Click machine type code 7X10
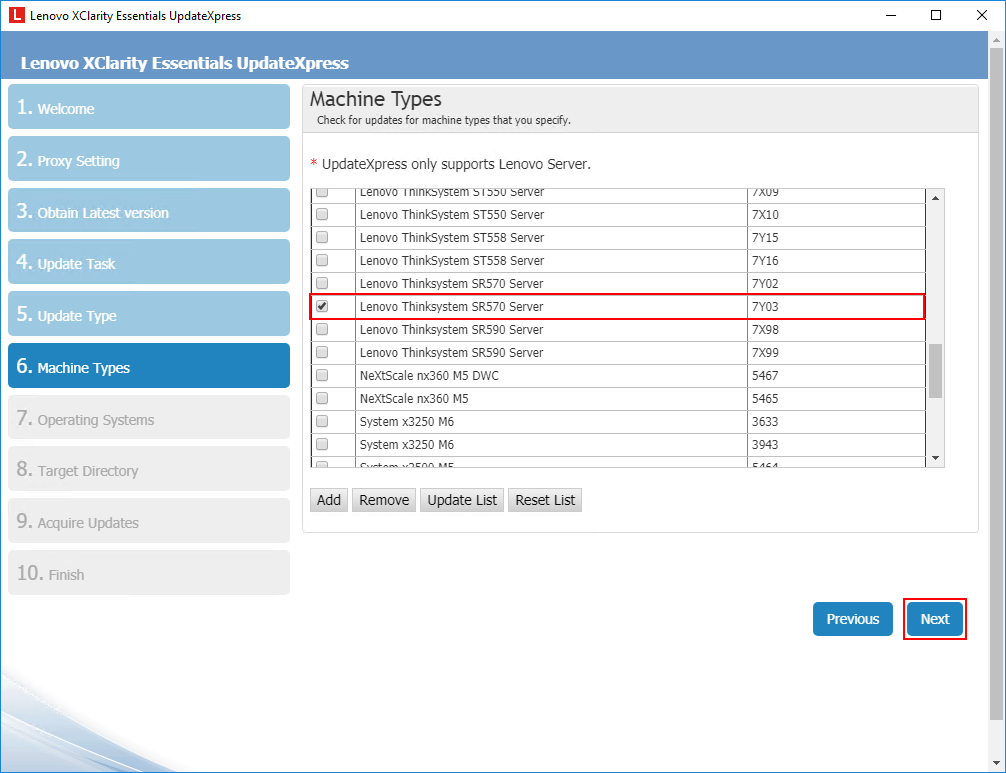This screenshot has height=773, width=1006. (x=765, y=214)
